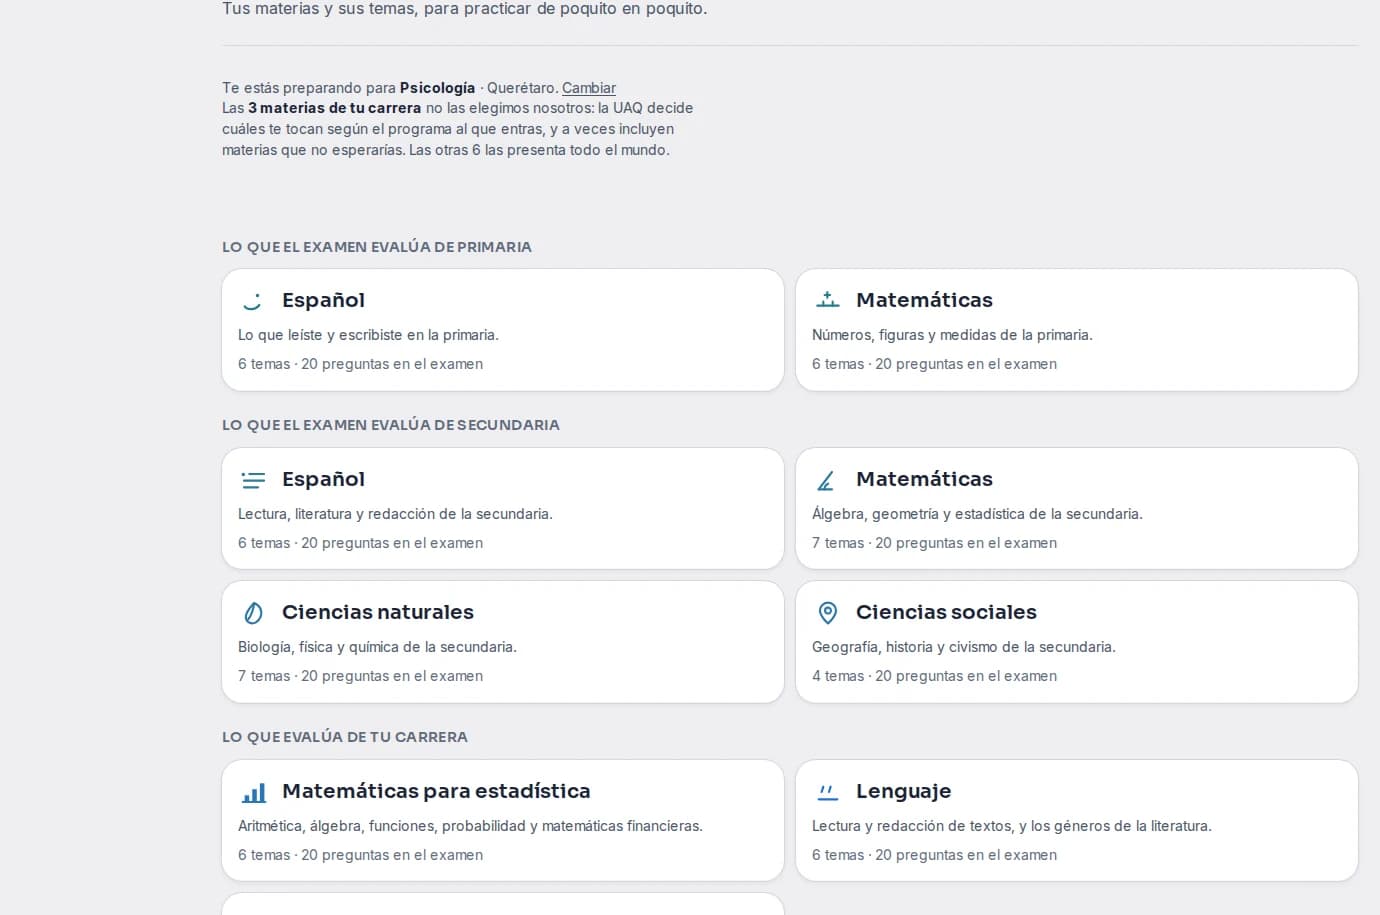Click the Español primaria smile icon
Viewport: 1380px width, 915px height.
253,300
